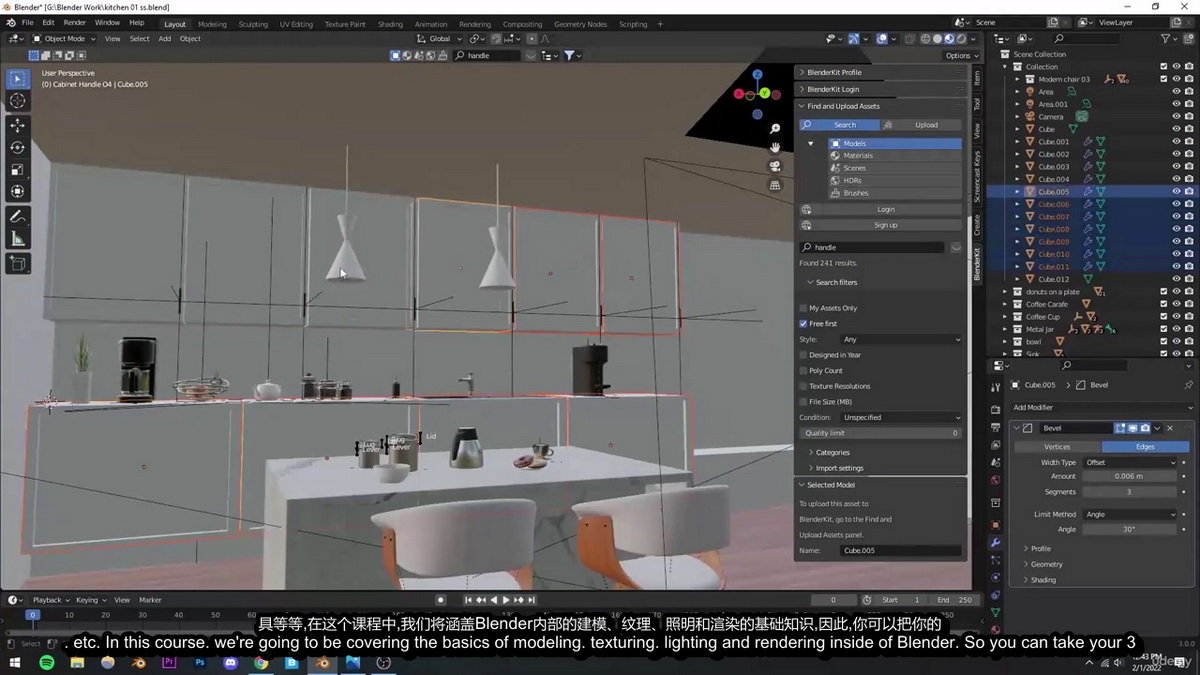Adjust the Quality limit slider
This screenshot has height=675, width=1200.
pos(881,433)
